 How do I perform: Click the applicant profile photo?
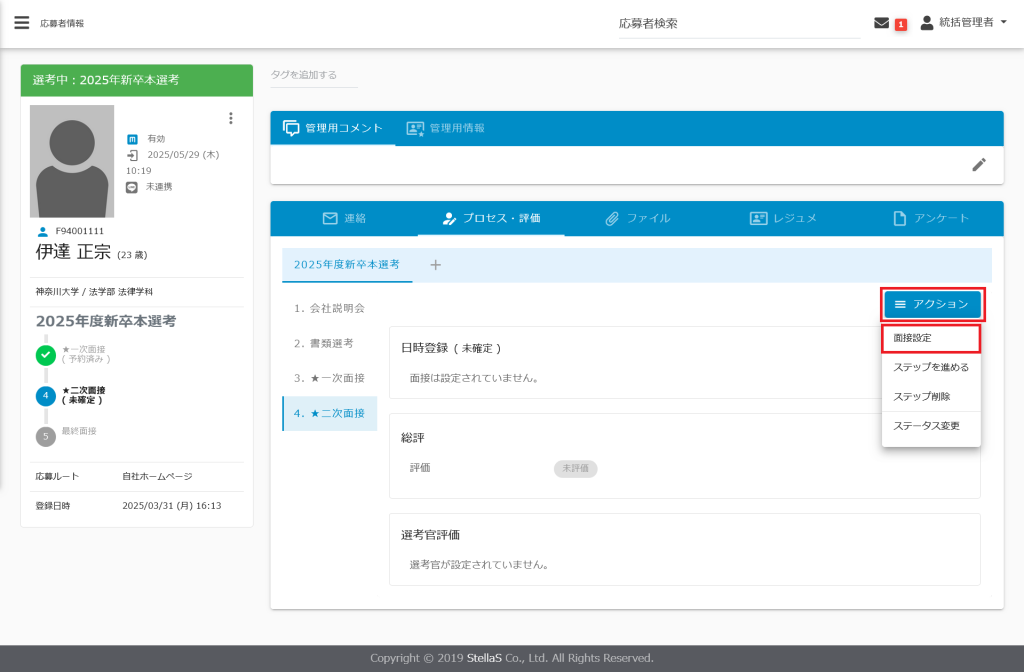click(x=72, y=161)
